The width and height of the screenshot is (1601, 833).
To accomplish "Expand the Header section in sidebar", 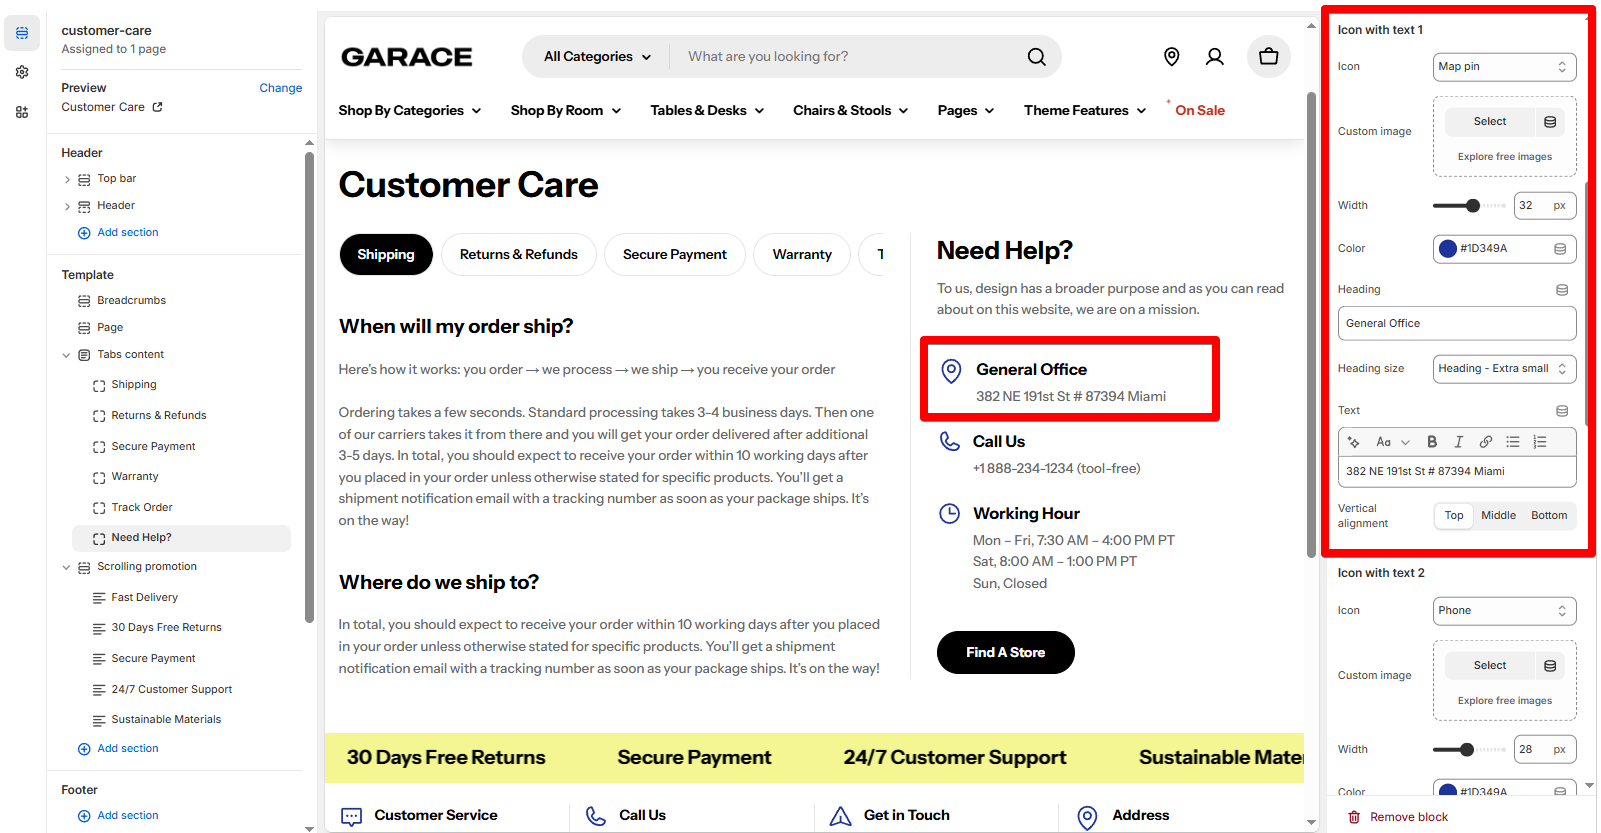I will click(67, 207).
